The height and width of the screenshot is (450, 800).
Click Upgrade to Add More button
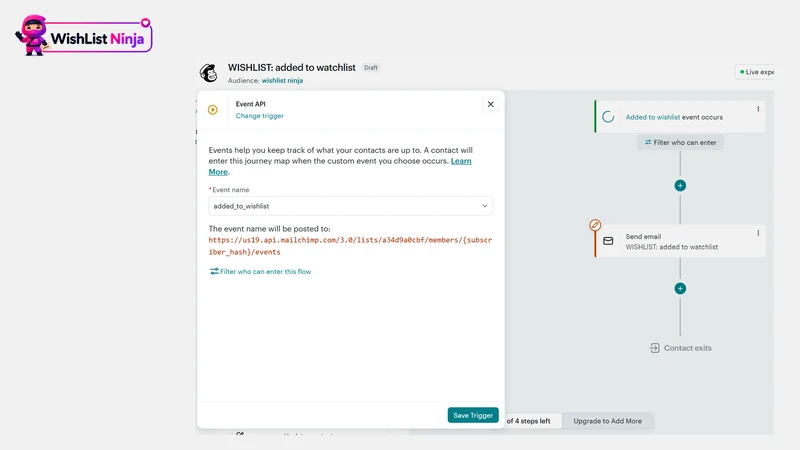608,421
